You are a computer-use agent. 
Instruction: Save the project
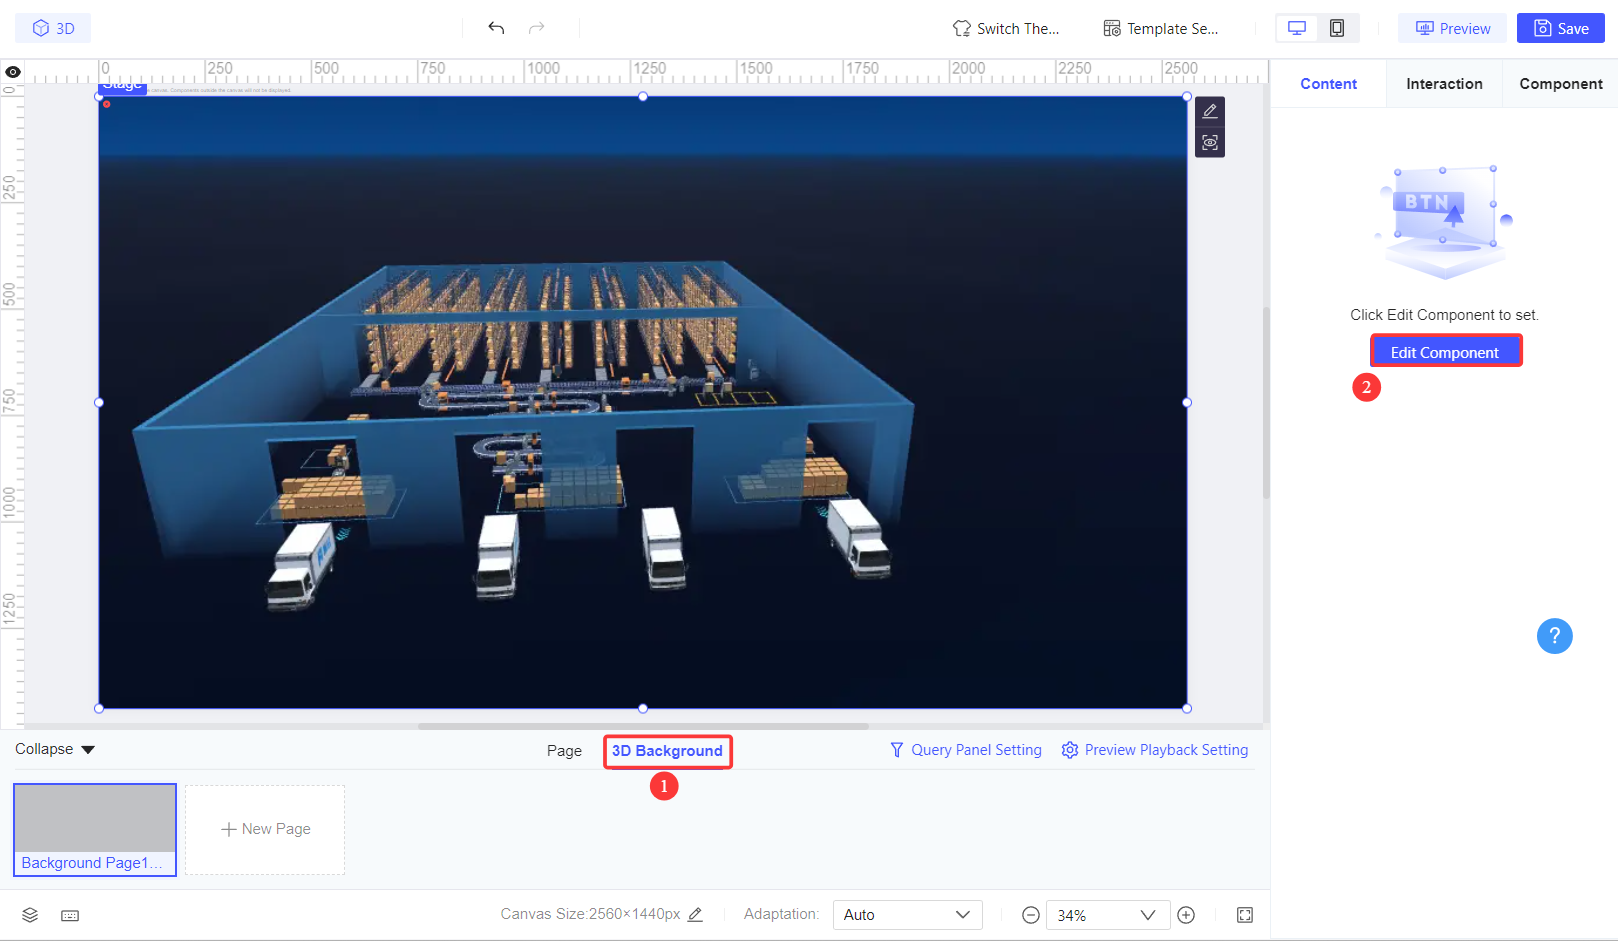1561,28
